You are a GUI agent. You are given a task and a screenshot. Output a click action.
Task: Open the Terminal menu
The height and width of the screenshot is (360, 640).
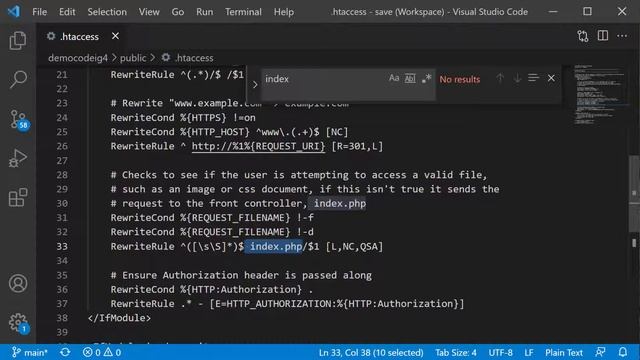[243, 12]
